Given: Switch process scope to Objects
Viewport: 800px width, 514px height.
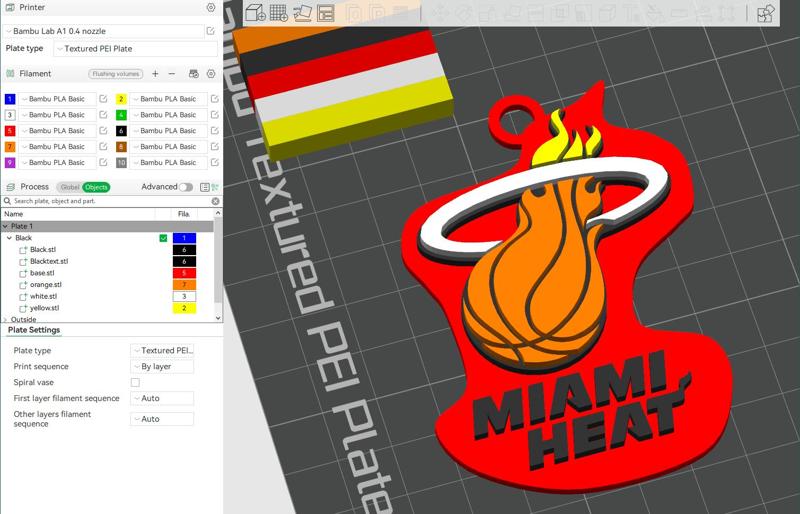Looking at the screenshot, I should click(96, 187).
